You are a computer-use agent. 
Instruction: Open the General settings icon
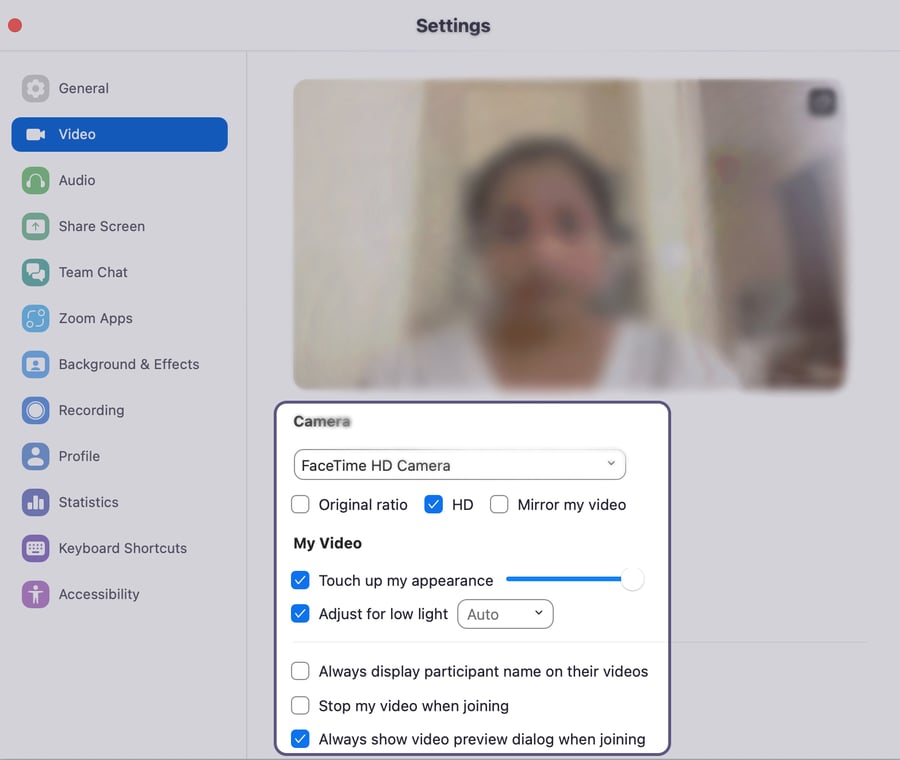(35, 88)
